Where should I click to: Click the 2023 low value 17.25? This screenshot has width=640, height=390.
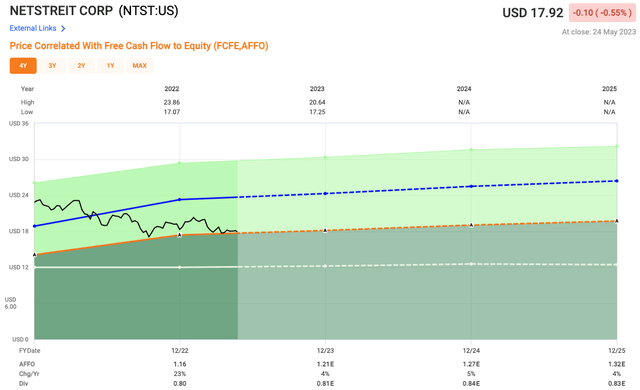coord(317,112)
